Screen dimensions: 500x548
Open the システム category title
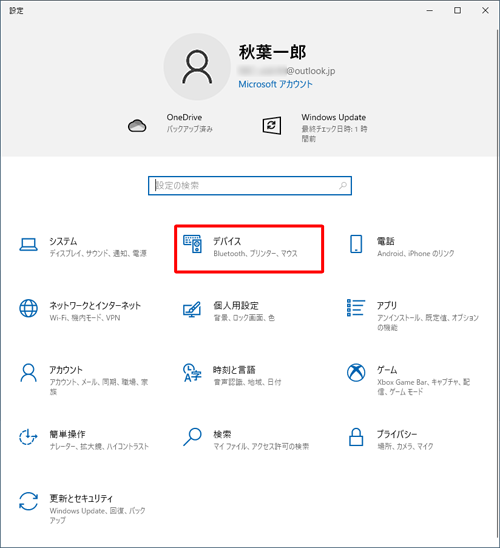[63, 241]
